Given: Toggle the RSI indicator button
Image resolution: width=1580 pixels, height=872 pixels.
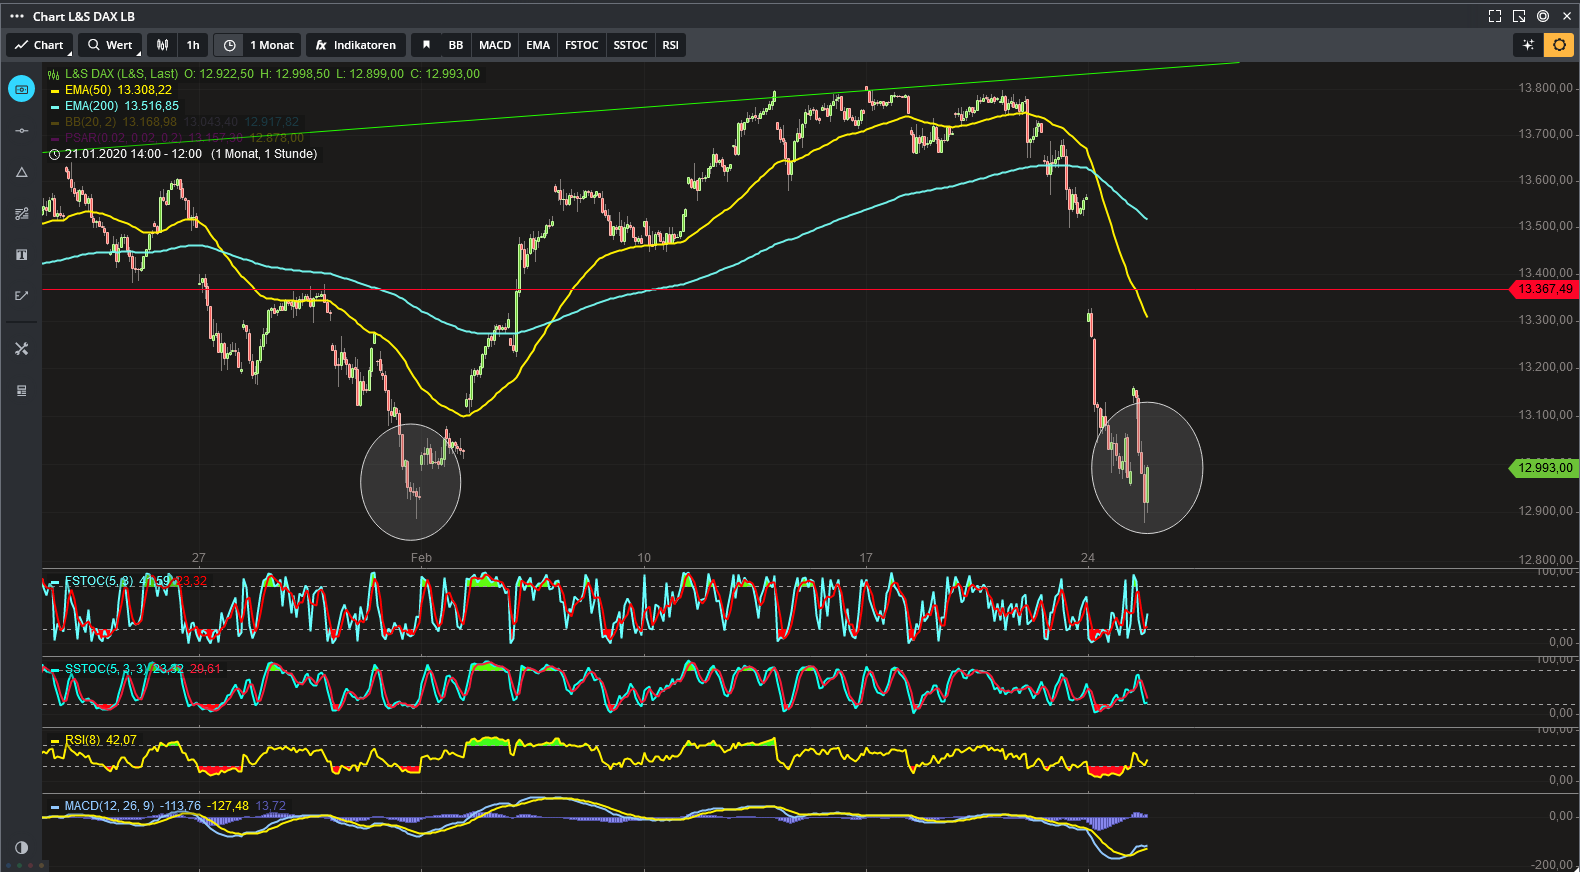Looking at the screenshot, I should [671, 45].
